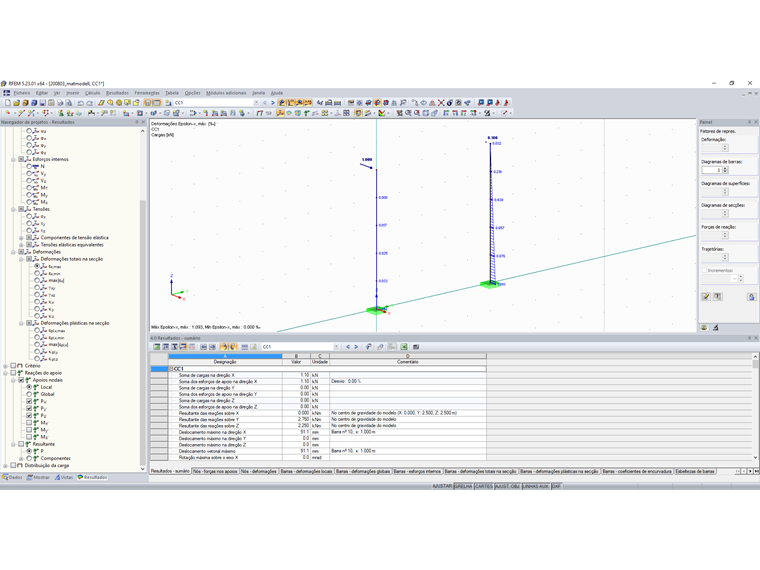760x570 pixels.
Task: Toggle the GRELHA status bar button
Action: point(463,486)
